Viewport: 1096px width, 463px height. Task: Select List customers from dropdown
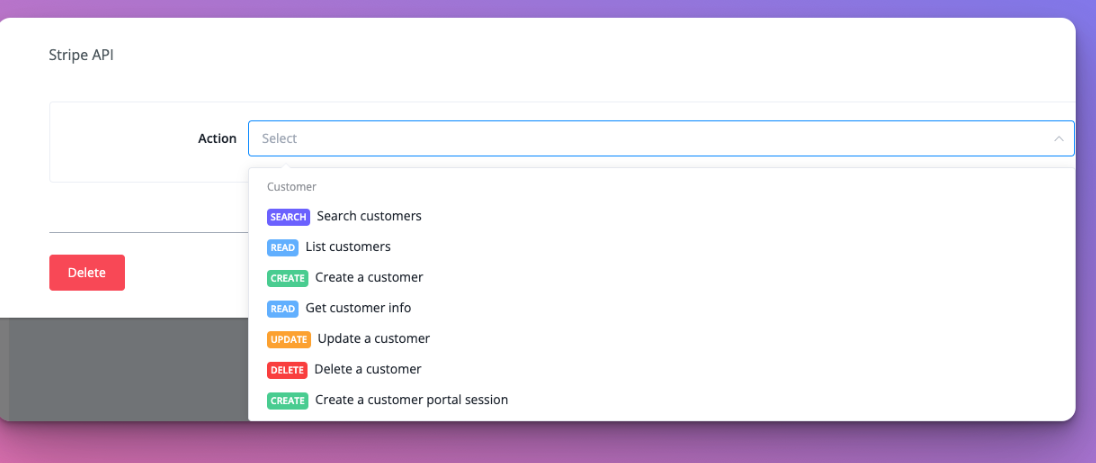point(348,247)
